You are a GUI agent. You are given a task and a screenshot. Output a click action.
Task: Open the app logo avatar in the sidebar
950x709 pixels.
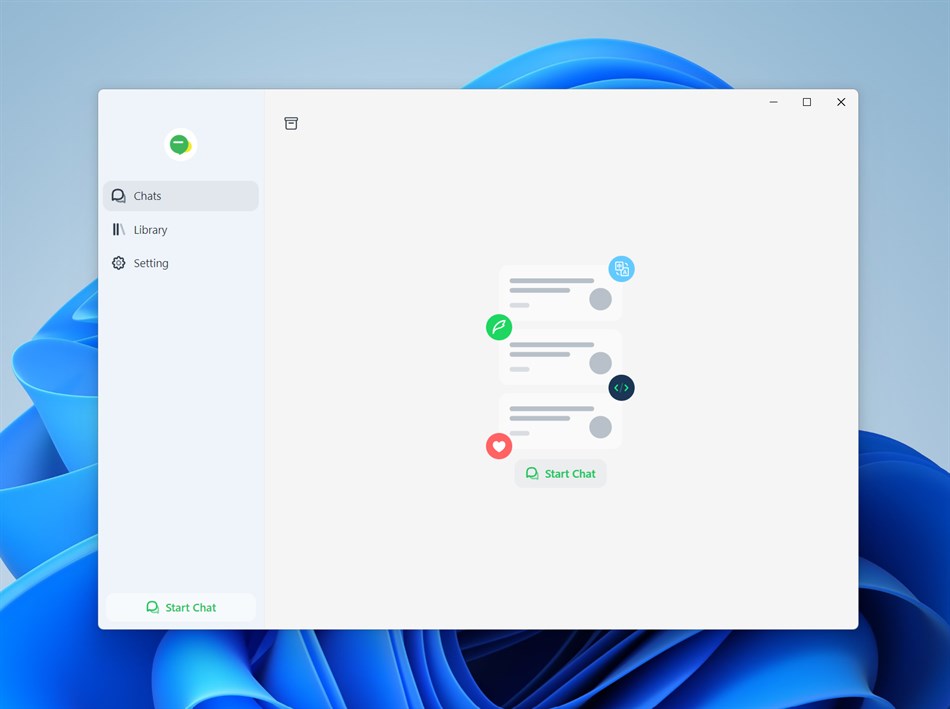[x=180, y=144]
